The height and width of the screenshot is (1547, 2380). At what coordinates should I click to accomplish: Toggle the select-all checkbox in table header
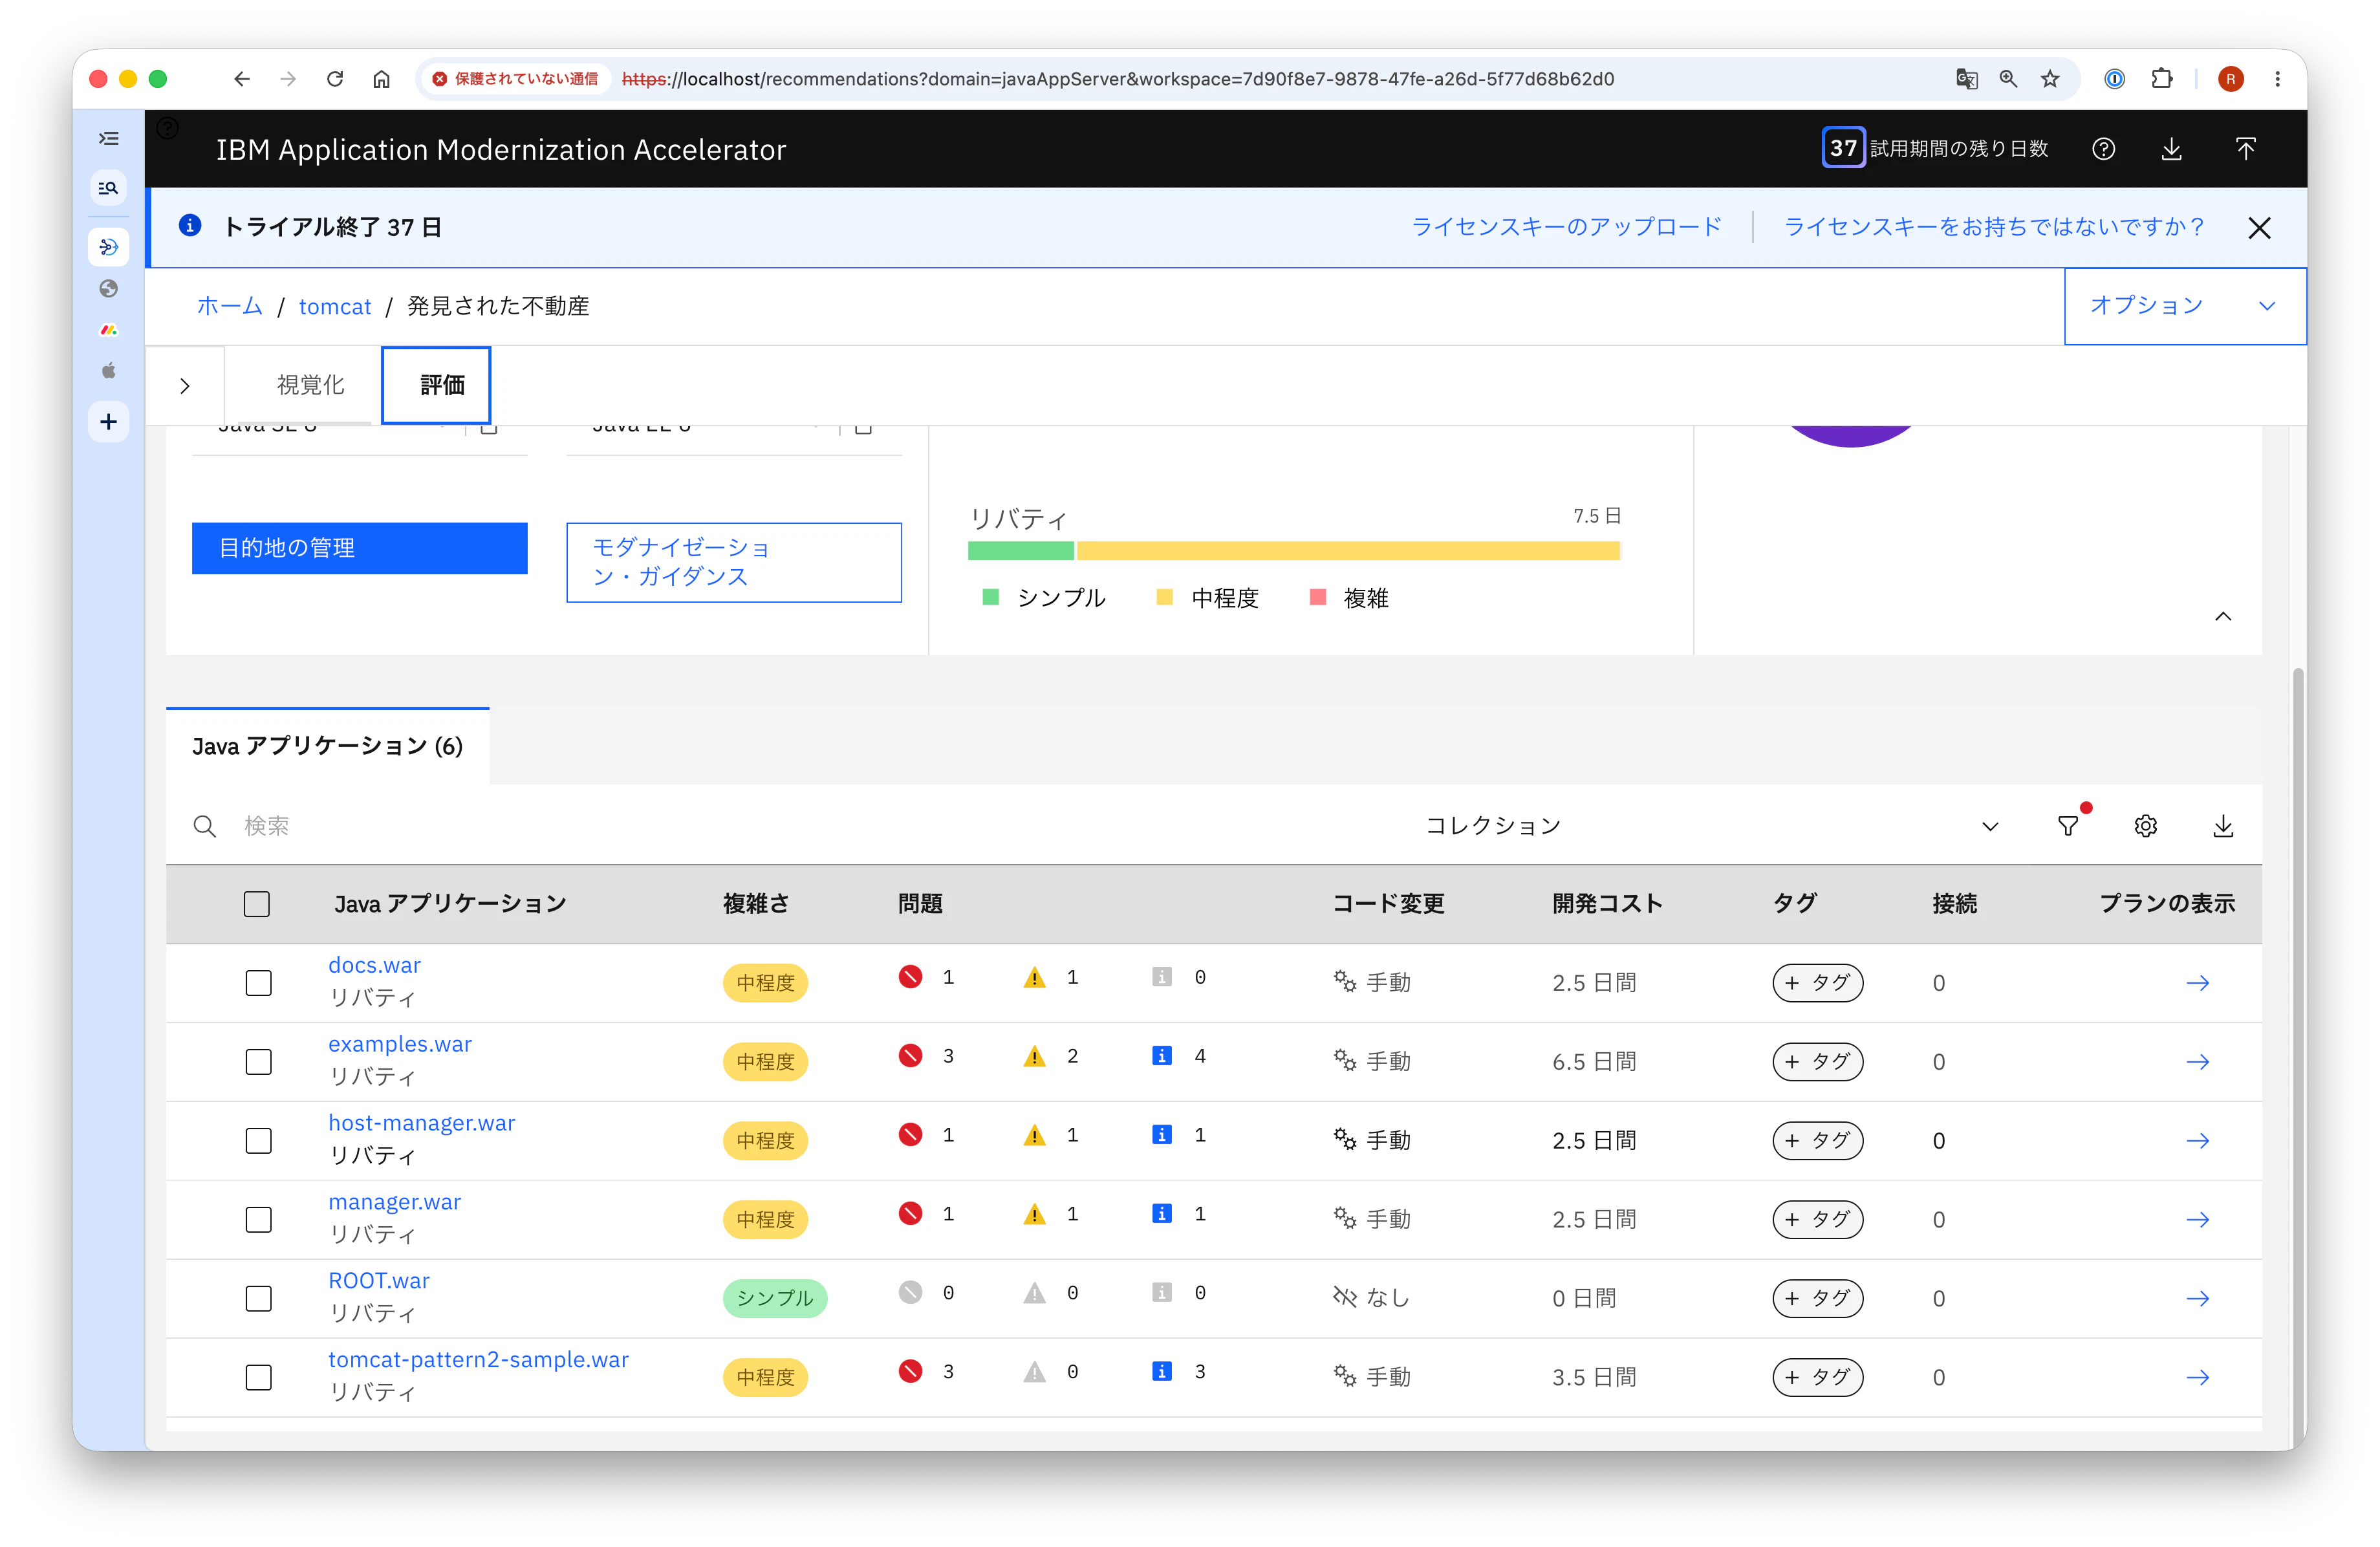pos(257,904)
